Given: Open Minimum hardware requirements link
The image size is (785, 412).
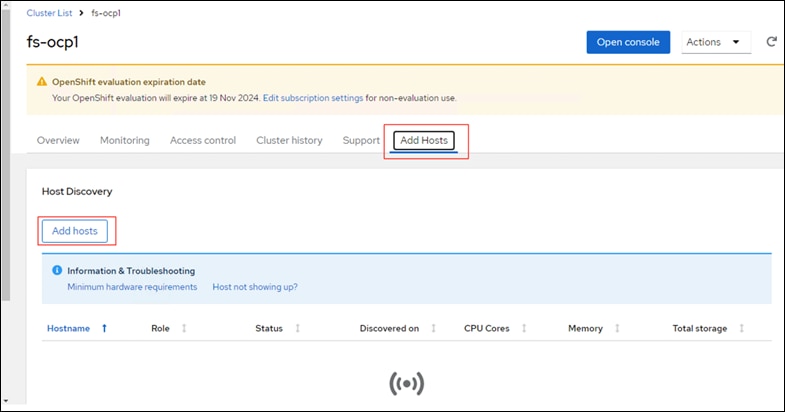Looking at the screenshot, I should coord(132,287).
